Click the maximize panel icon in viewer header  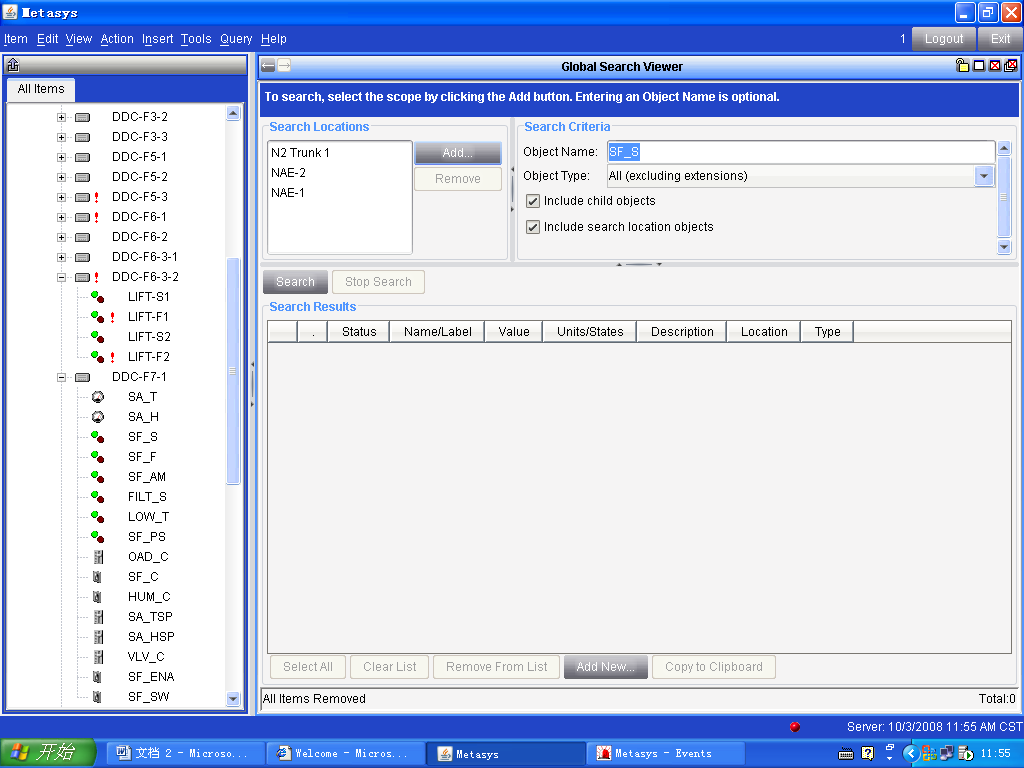[978, 66]
